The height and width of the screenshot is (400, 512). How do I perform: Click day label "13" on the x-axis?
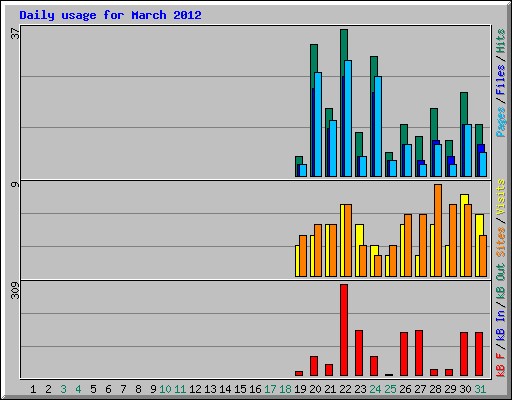(210, 389)
